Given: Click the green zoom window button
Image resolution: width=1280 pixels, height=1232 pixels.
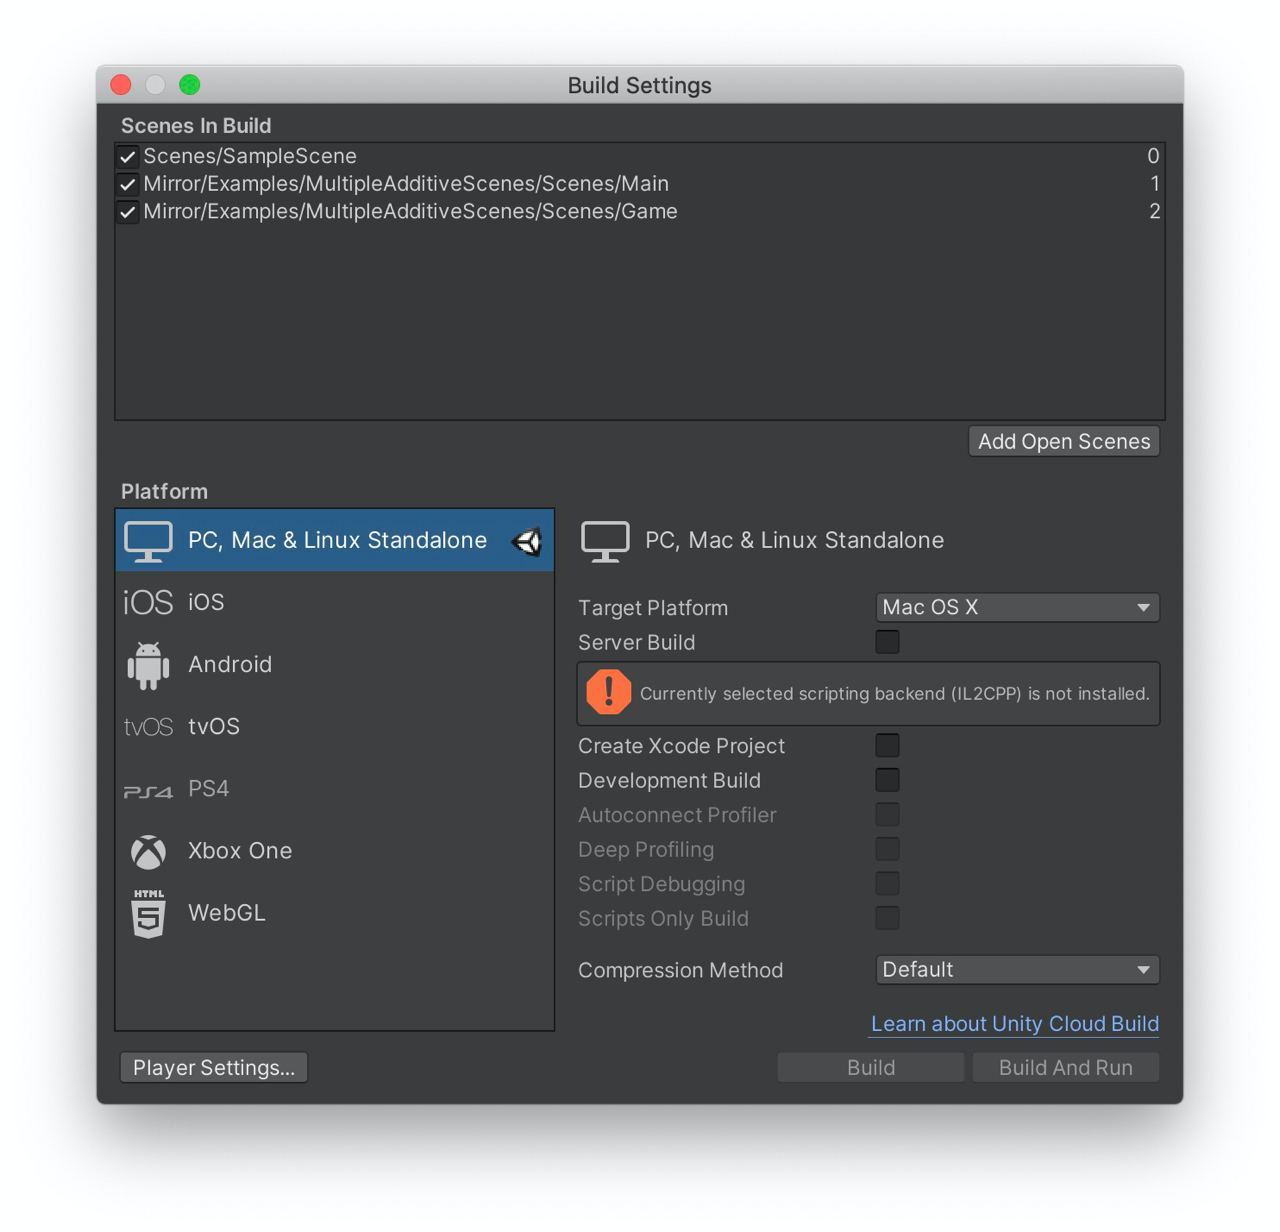Looking at the screenshot, I should [x=190, y=85].
